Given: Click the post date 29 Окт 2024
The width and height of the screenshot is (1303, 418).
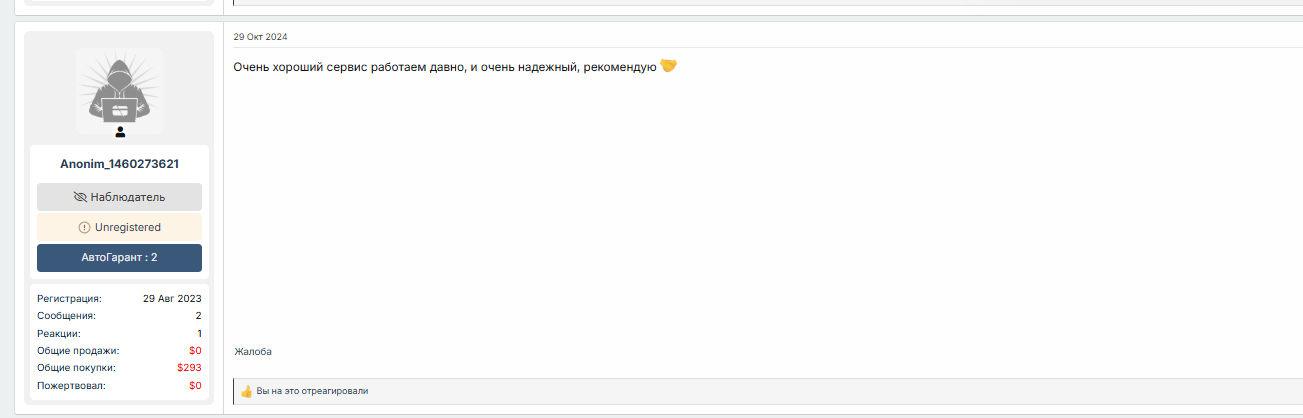Looking at the screenshot, I should [260, 37].
